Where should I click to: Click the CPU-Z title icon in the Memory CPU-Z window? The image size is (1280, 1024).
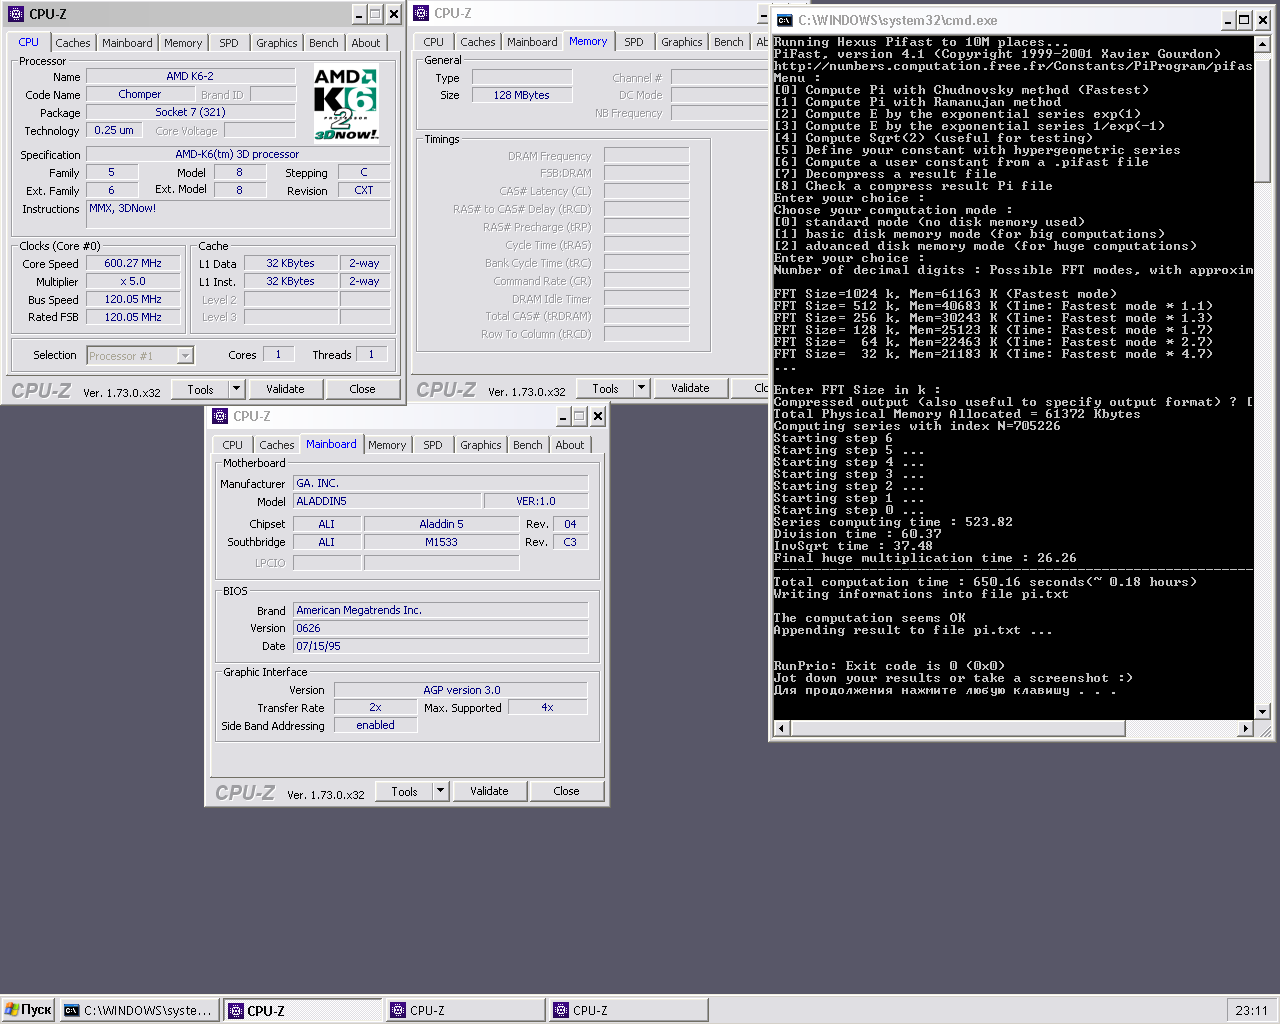point(421,13)
